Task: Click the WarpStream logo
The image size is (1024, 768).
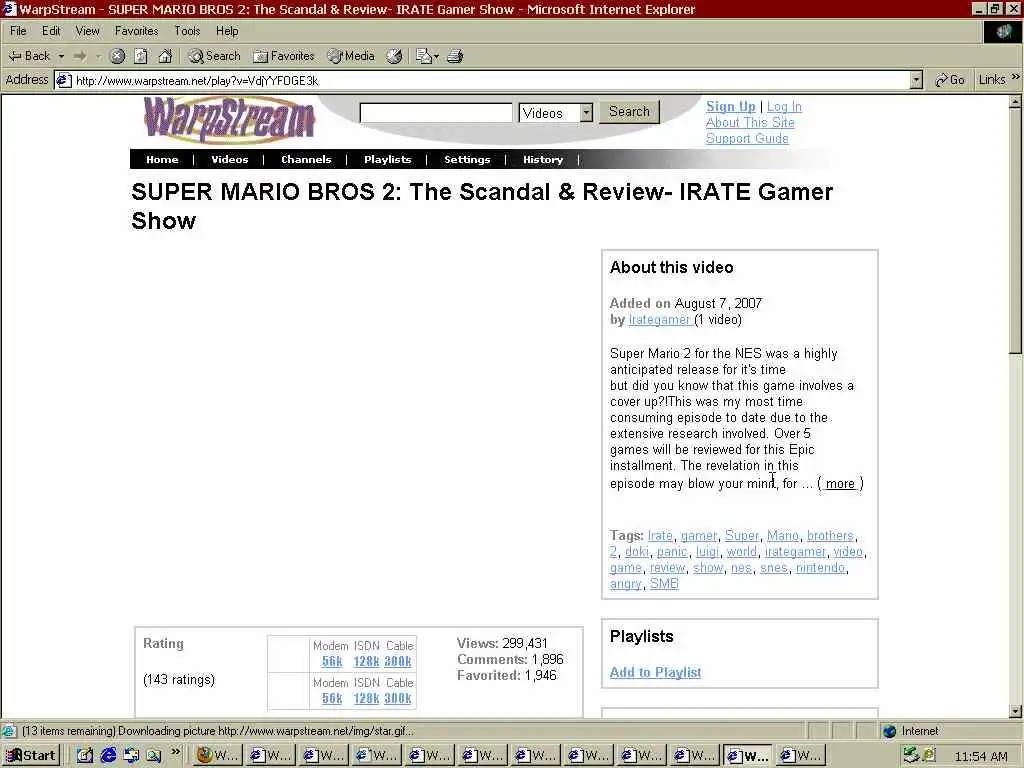Action: (229, 120)
